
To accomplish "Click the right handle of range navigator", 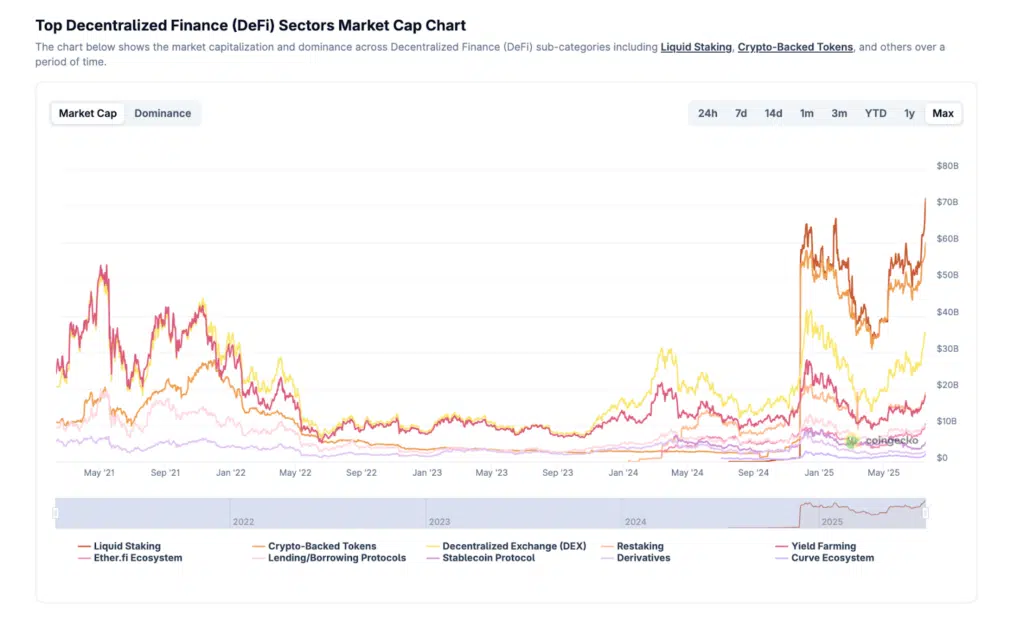I will click(925, 513).
